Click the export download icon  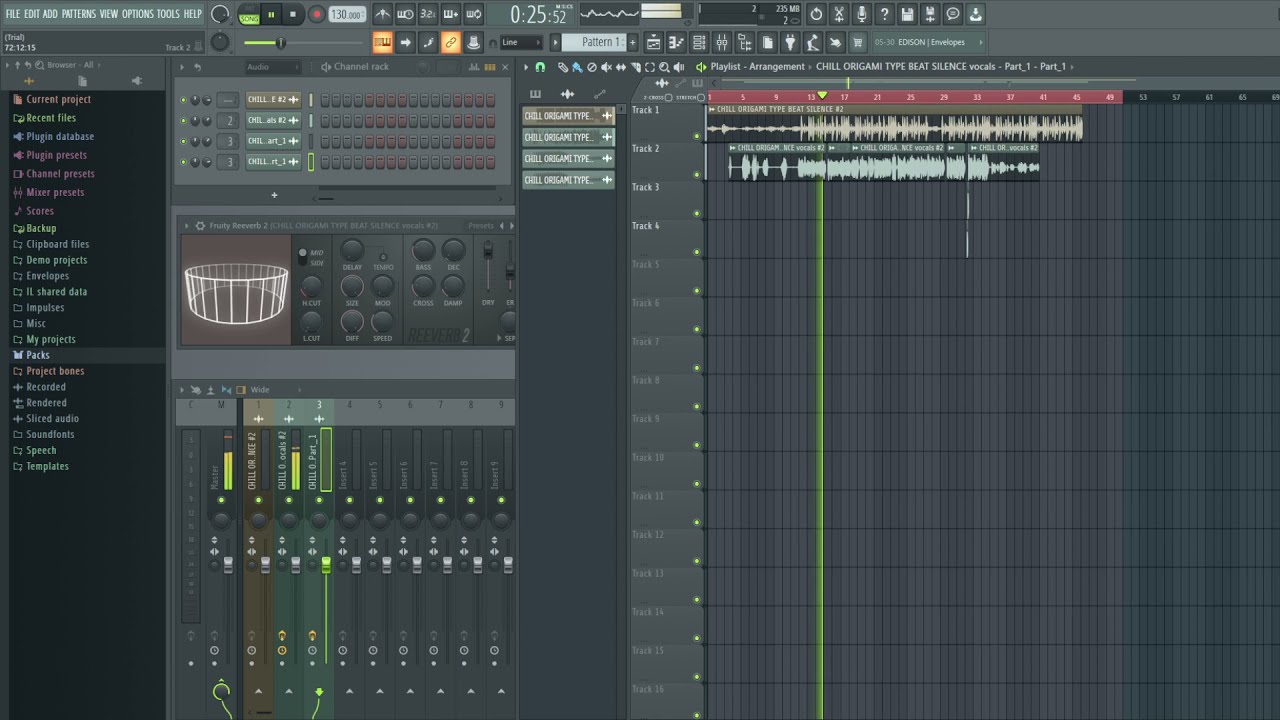tap(976, 14)
